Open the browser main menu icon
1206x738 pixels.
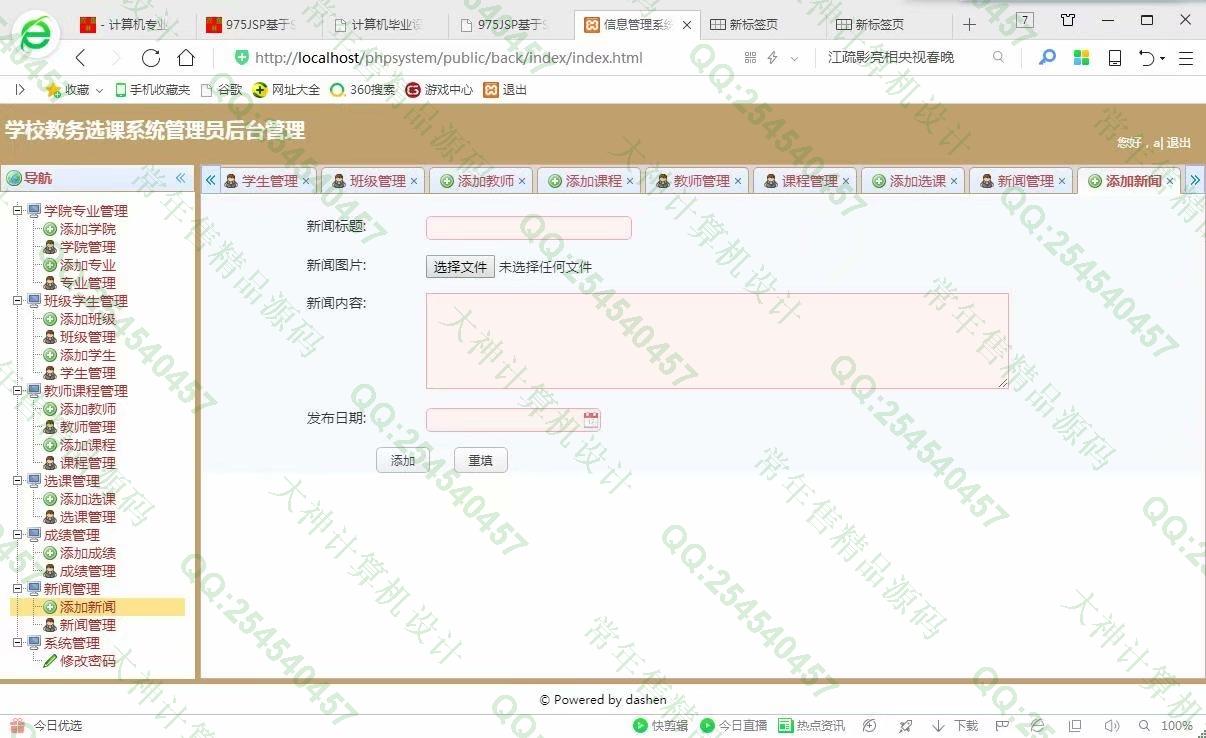click(x=1186, y=58)
